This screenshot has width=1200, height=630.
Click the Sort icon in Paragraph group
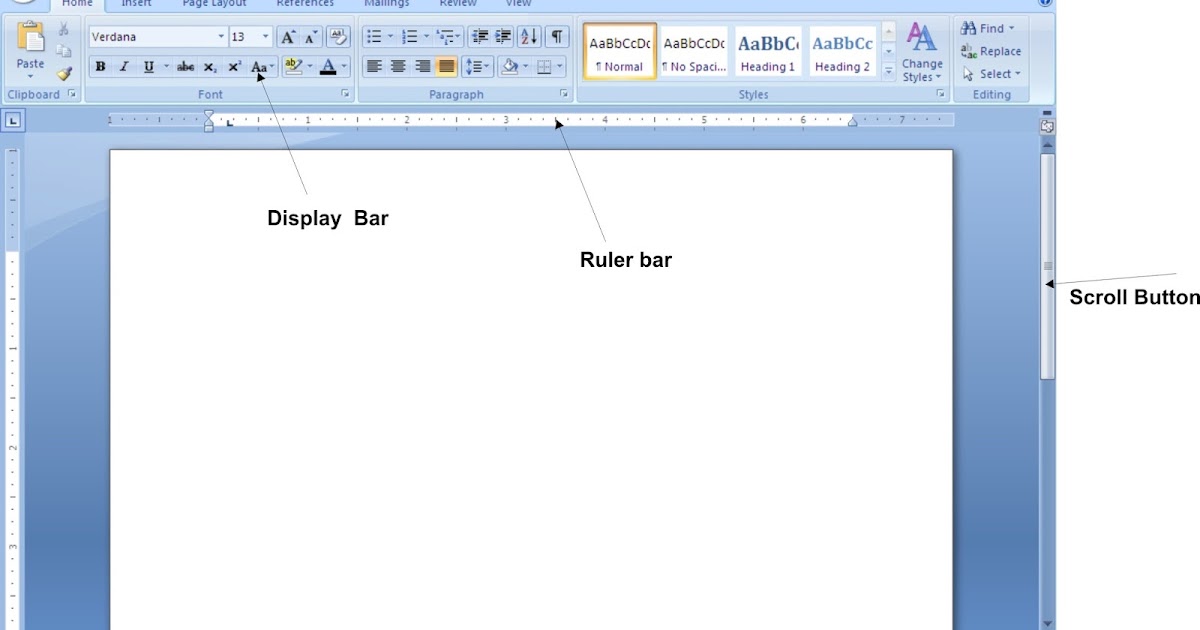[x=527, y=37]
